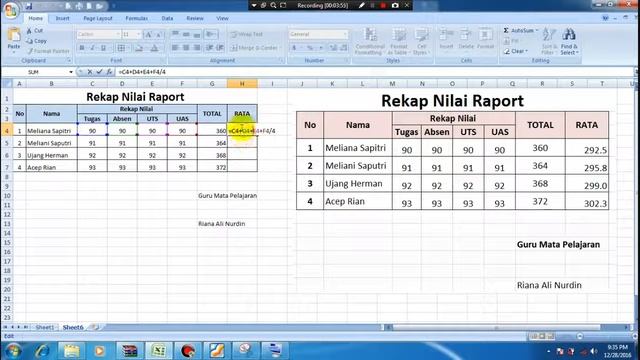Viewport: 640px width, 360px height.
Task: Open Find & Select binoculars
Action: pyautogui.click(x=569, y=41)
